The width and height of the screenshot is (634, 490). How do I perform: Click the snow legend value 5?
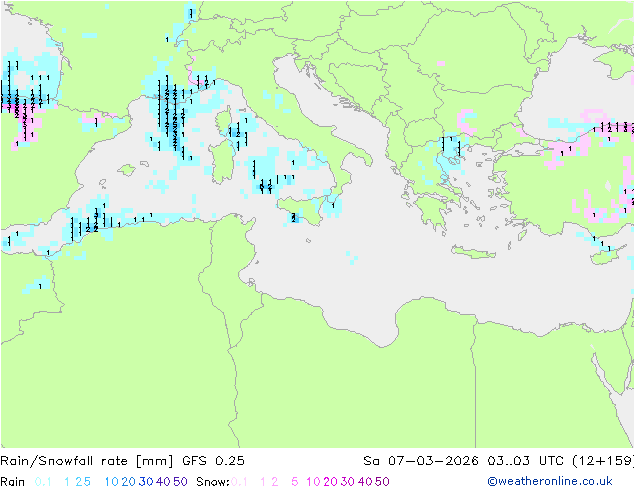coord(295,482)
